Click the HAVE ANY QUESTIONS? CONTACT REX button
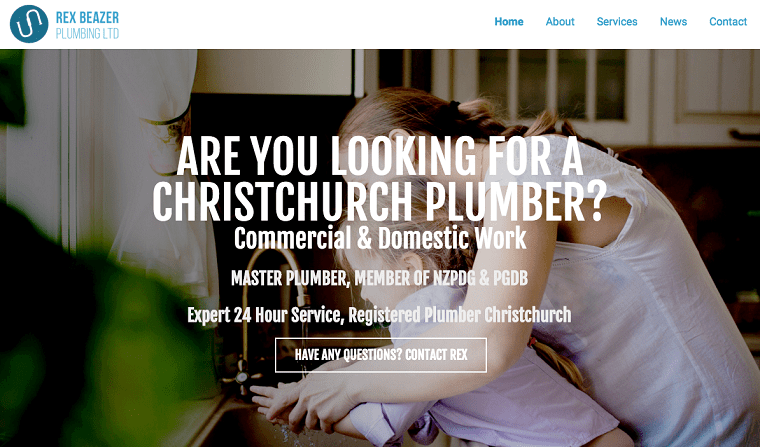The height and width of the screenshot is (447, 760). (381, 355)
